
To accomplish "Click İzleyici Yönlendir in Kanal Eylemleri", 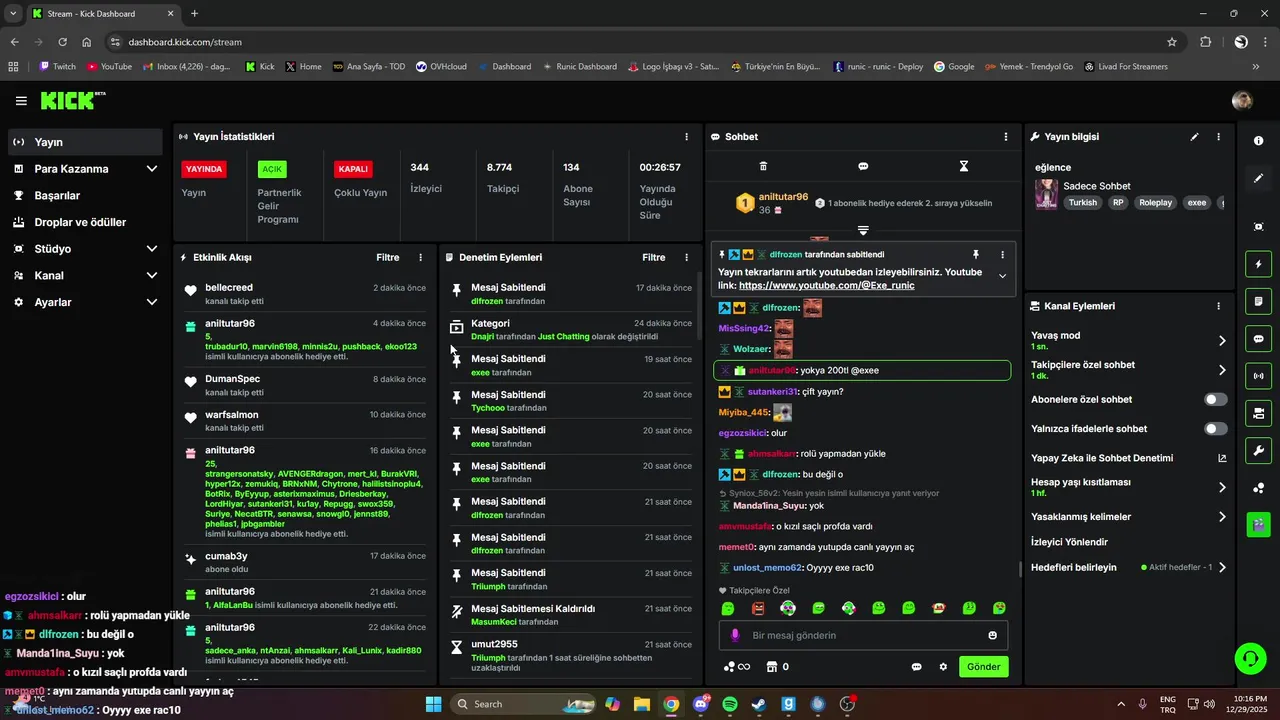I will click(1069, 542).
